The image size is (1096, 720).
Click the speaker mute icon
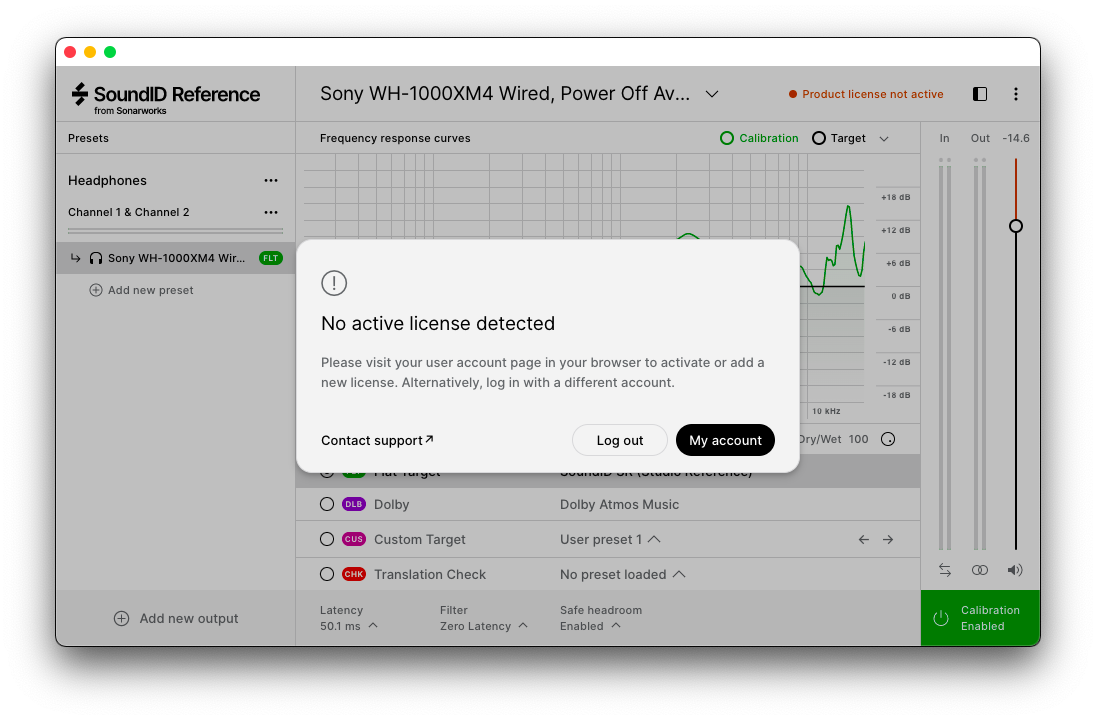pos(1015,570)
